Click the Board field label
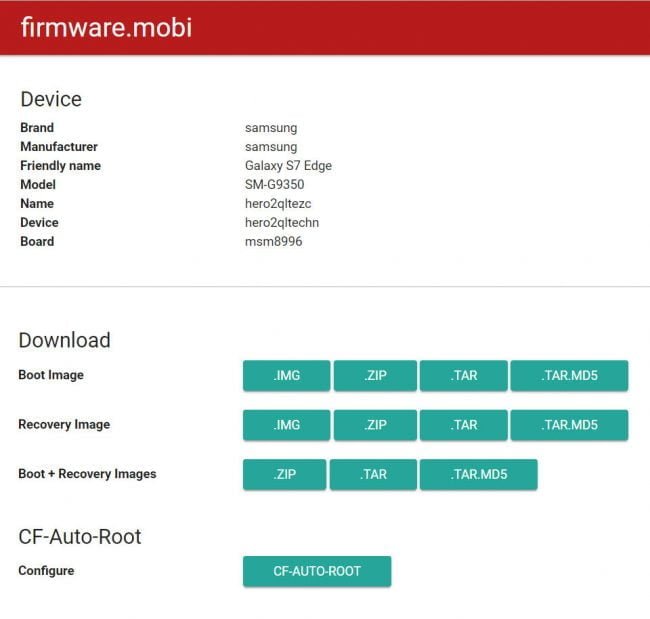The height and width of the screenshot is (619, 650). [37, 241]
